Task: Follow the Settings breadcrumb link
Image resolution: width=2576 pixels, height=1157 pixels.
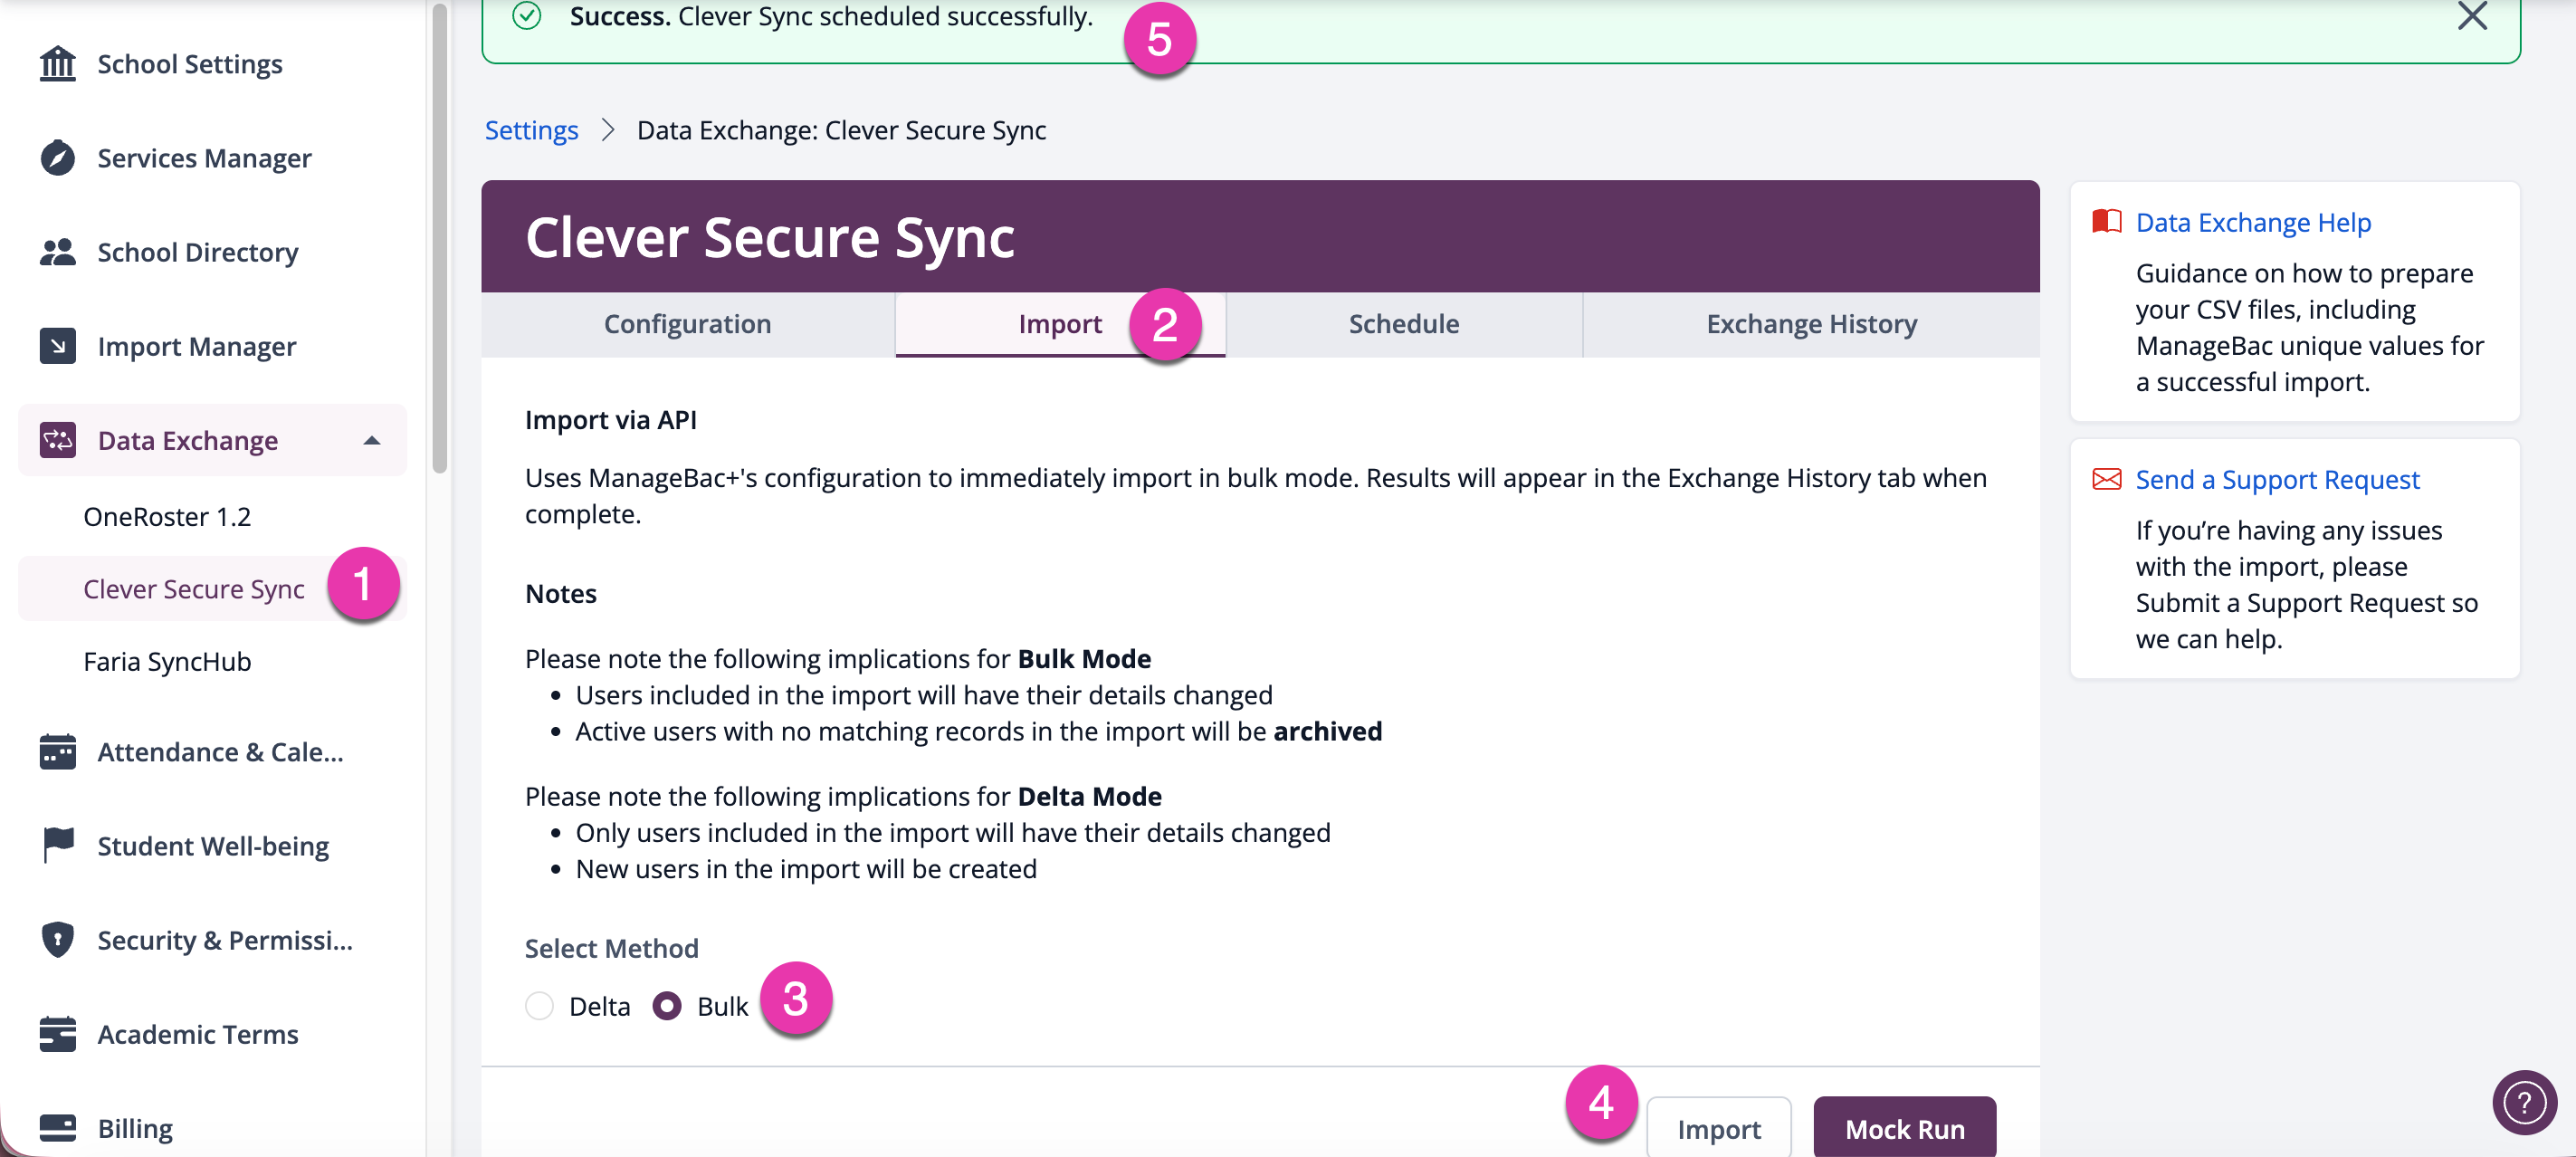Action: pos(531,130)
